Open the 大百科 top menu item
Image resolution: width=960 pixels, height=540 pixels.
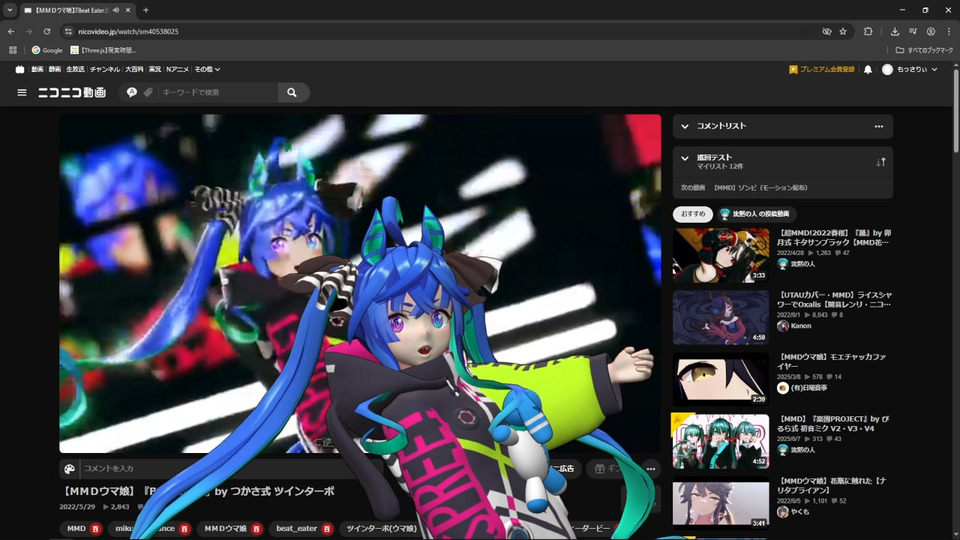click(134, 69)
